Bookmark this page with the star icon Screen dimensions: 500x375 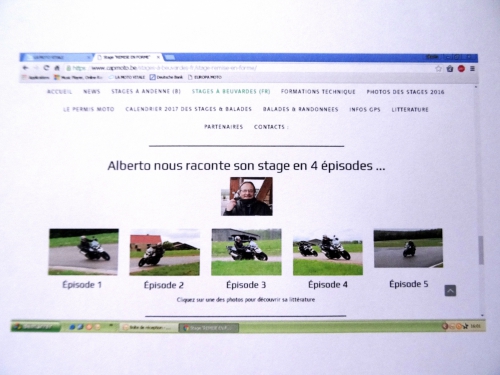tap(438, 69)
